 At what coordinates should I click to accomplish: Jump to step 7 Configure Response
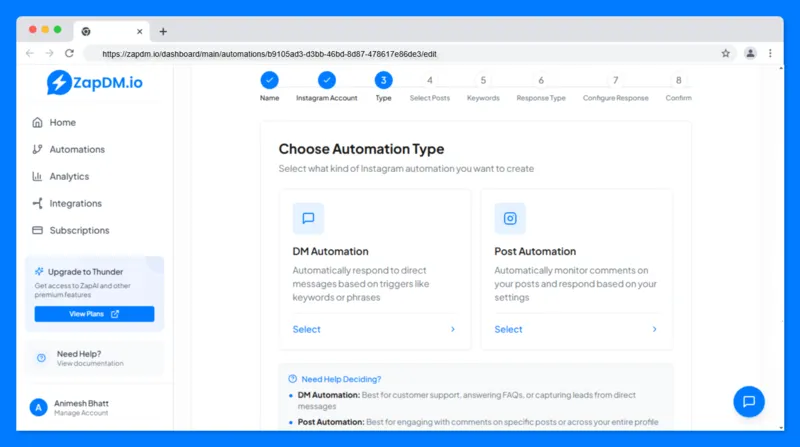(616, 80)
